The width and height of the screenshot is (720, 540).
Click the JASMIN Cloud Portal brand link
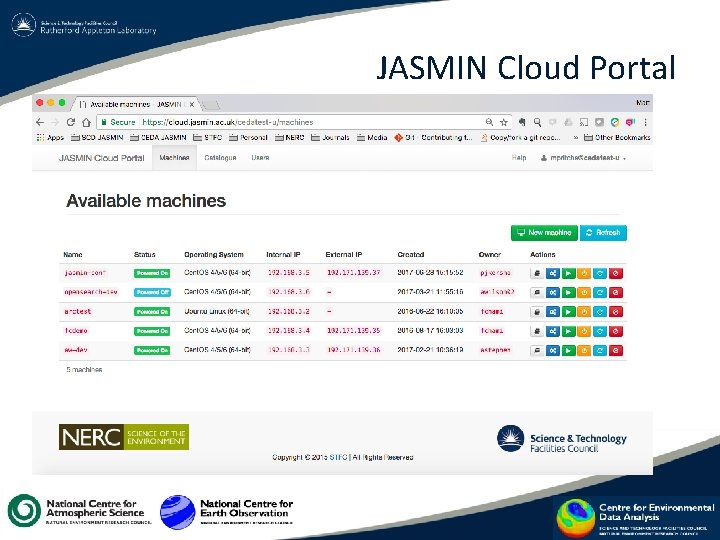tap(101, 158)
